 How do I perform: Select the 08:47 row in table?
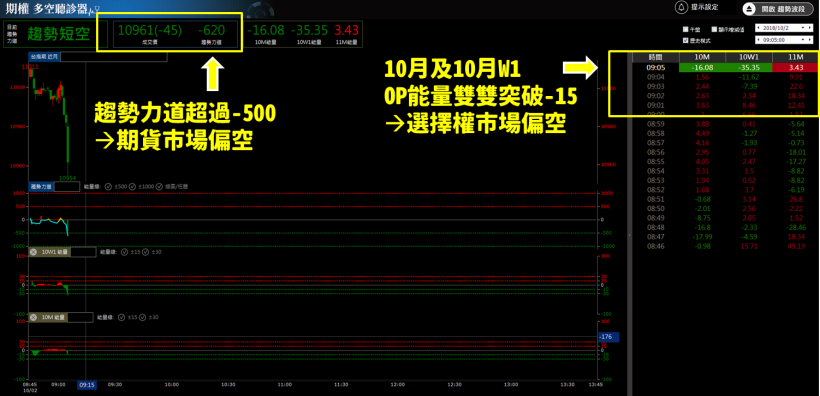725,237
